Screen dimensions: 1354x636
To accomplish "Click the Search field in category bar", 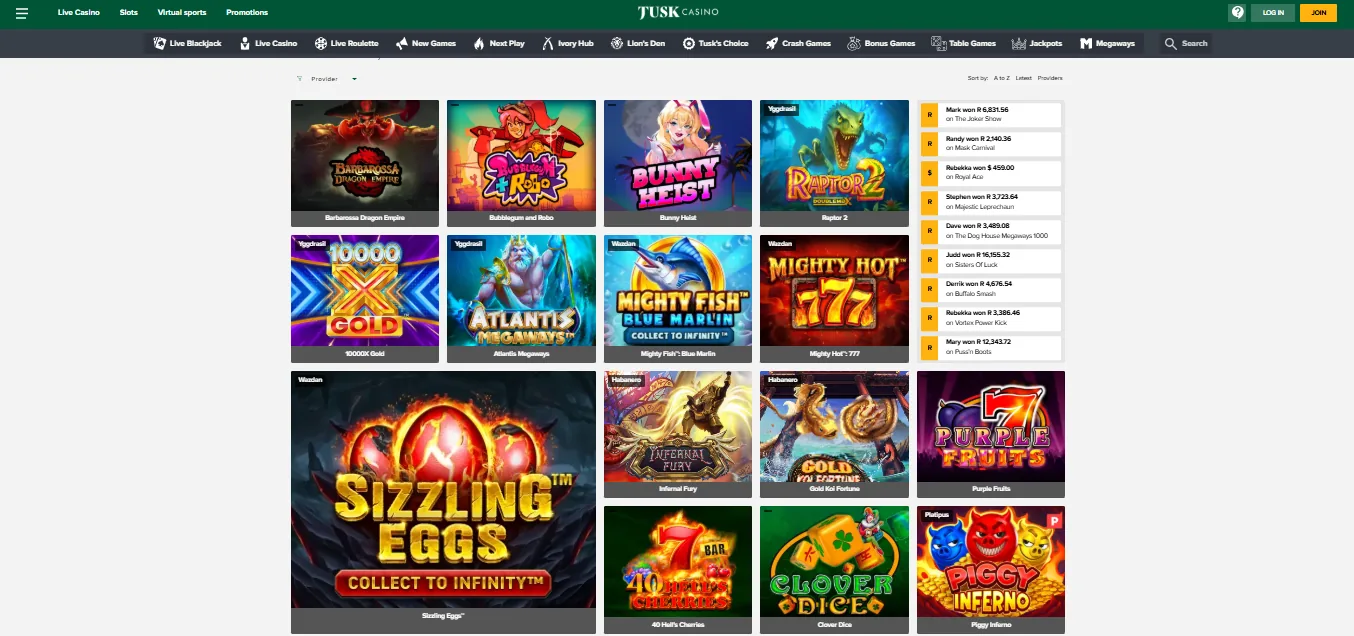I will [1186, 44].
